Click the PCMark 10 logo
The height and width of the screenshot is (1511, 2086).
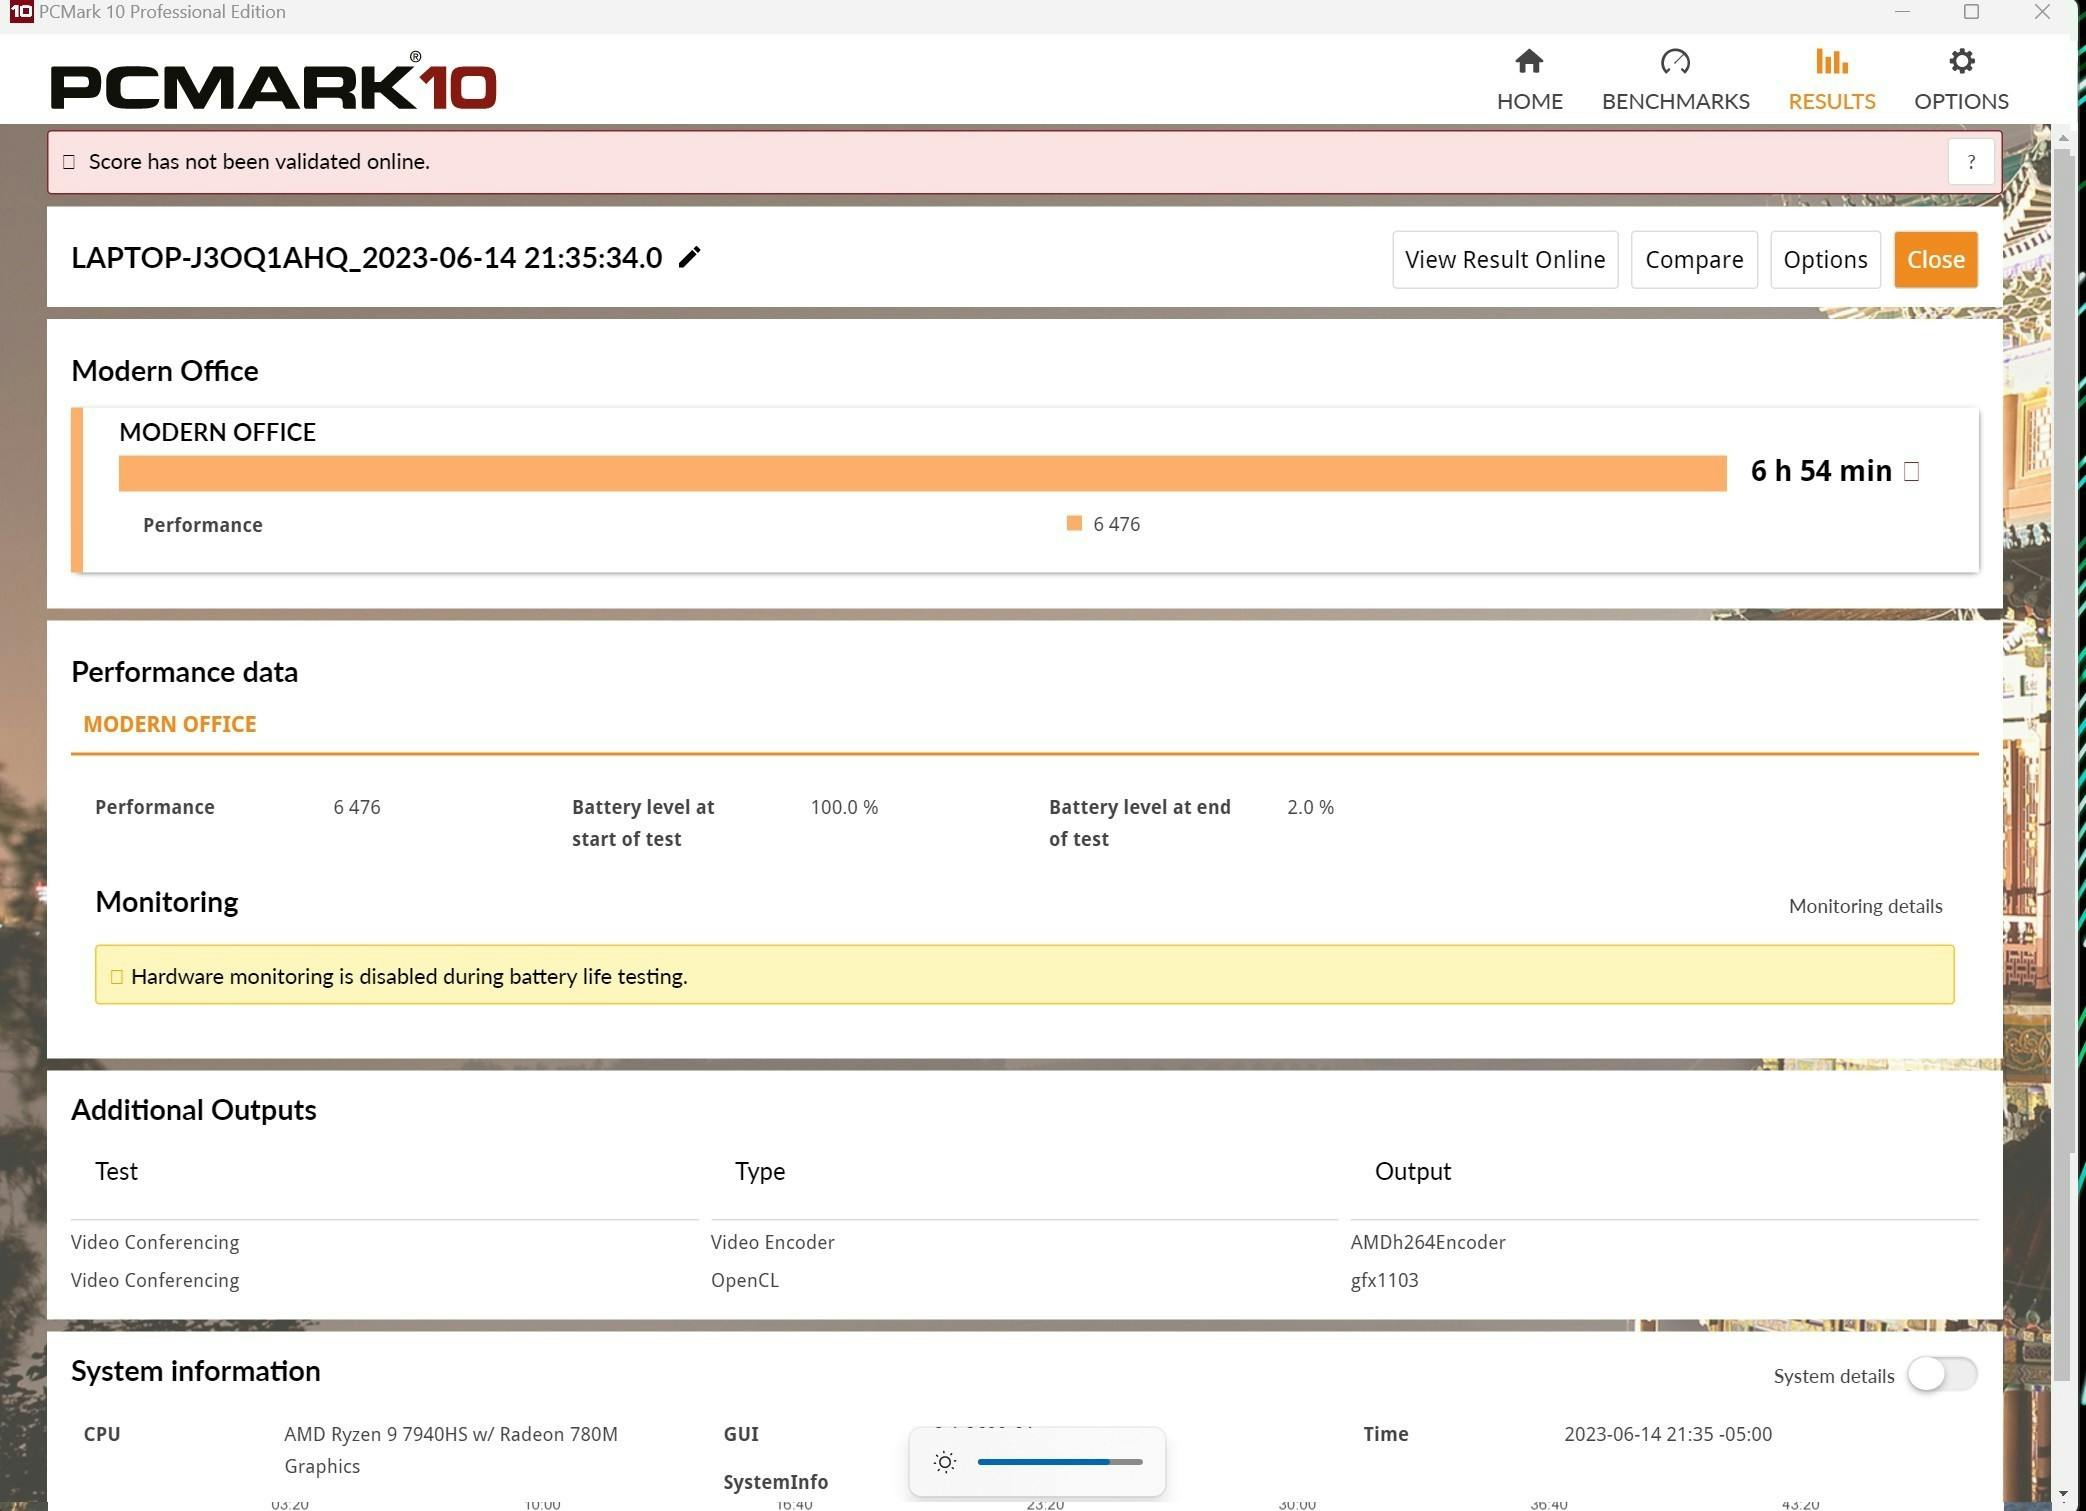click(273, 81)
